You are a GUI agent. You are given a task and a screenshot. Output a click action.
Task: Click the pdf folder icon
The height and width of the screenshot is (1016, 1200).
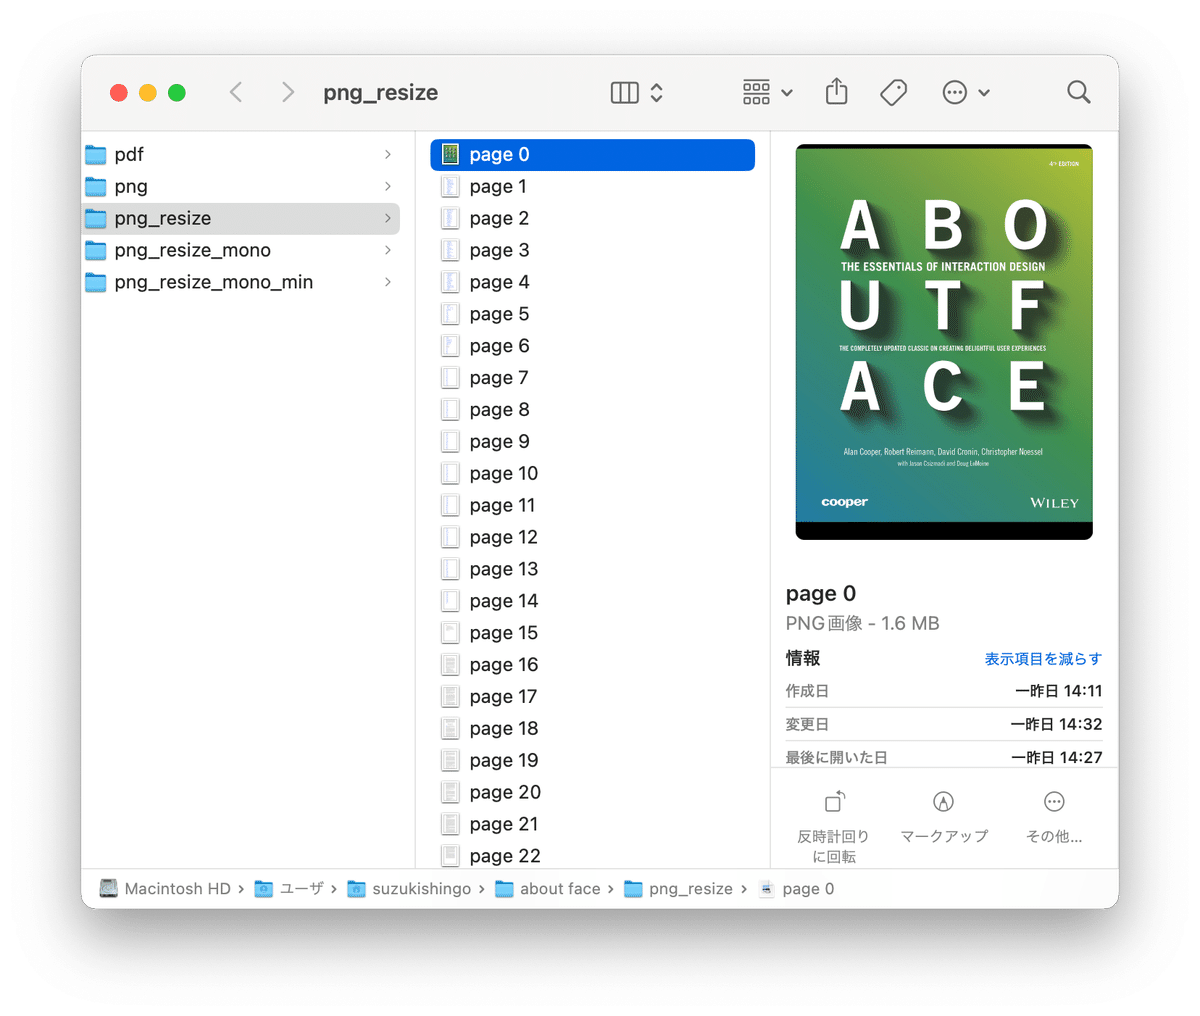(96, 154)
